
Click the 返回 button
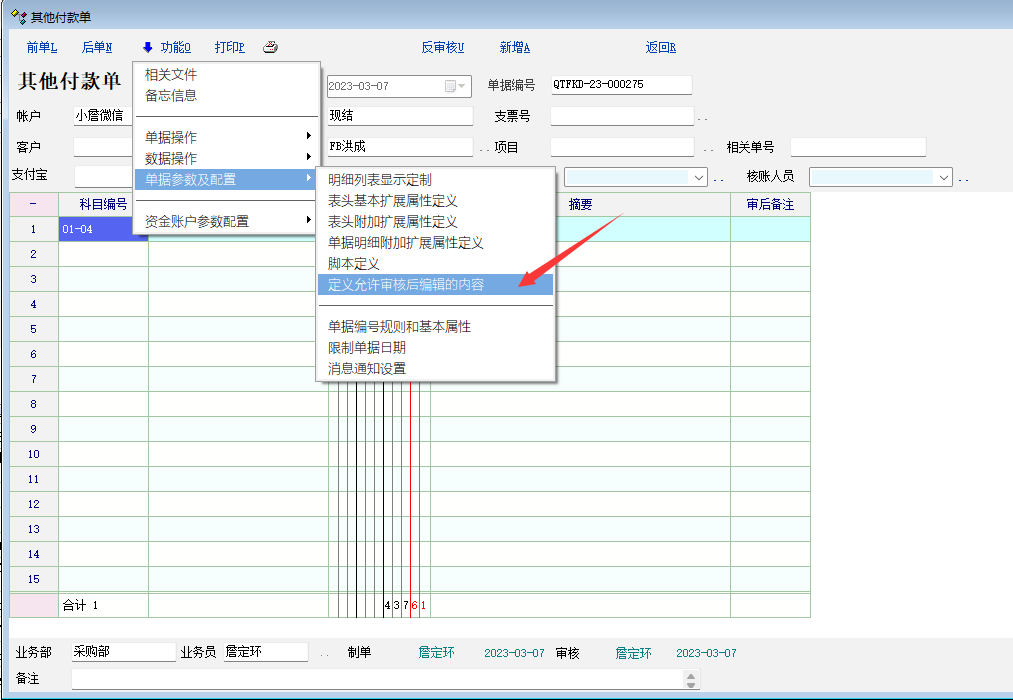click(660, 47)
